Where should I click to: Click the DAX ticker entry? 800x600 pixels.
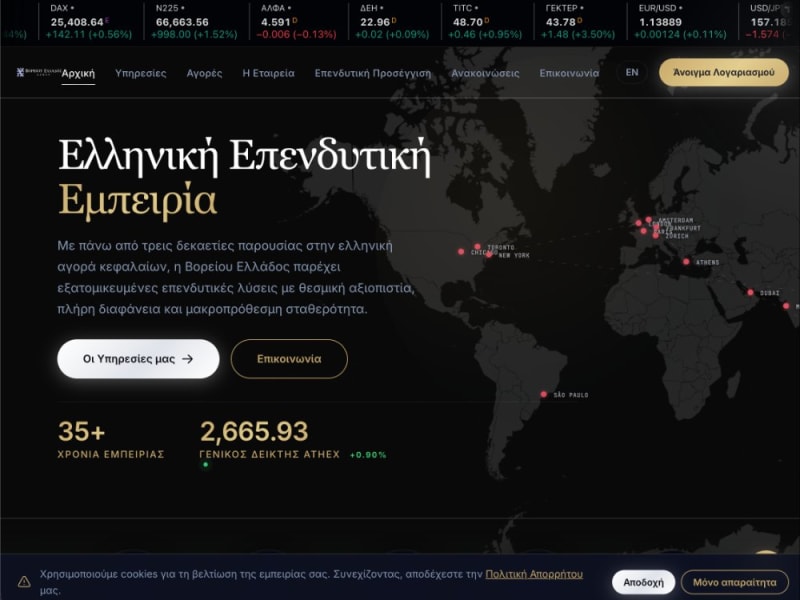[90, 21]
